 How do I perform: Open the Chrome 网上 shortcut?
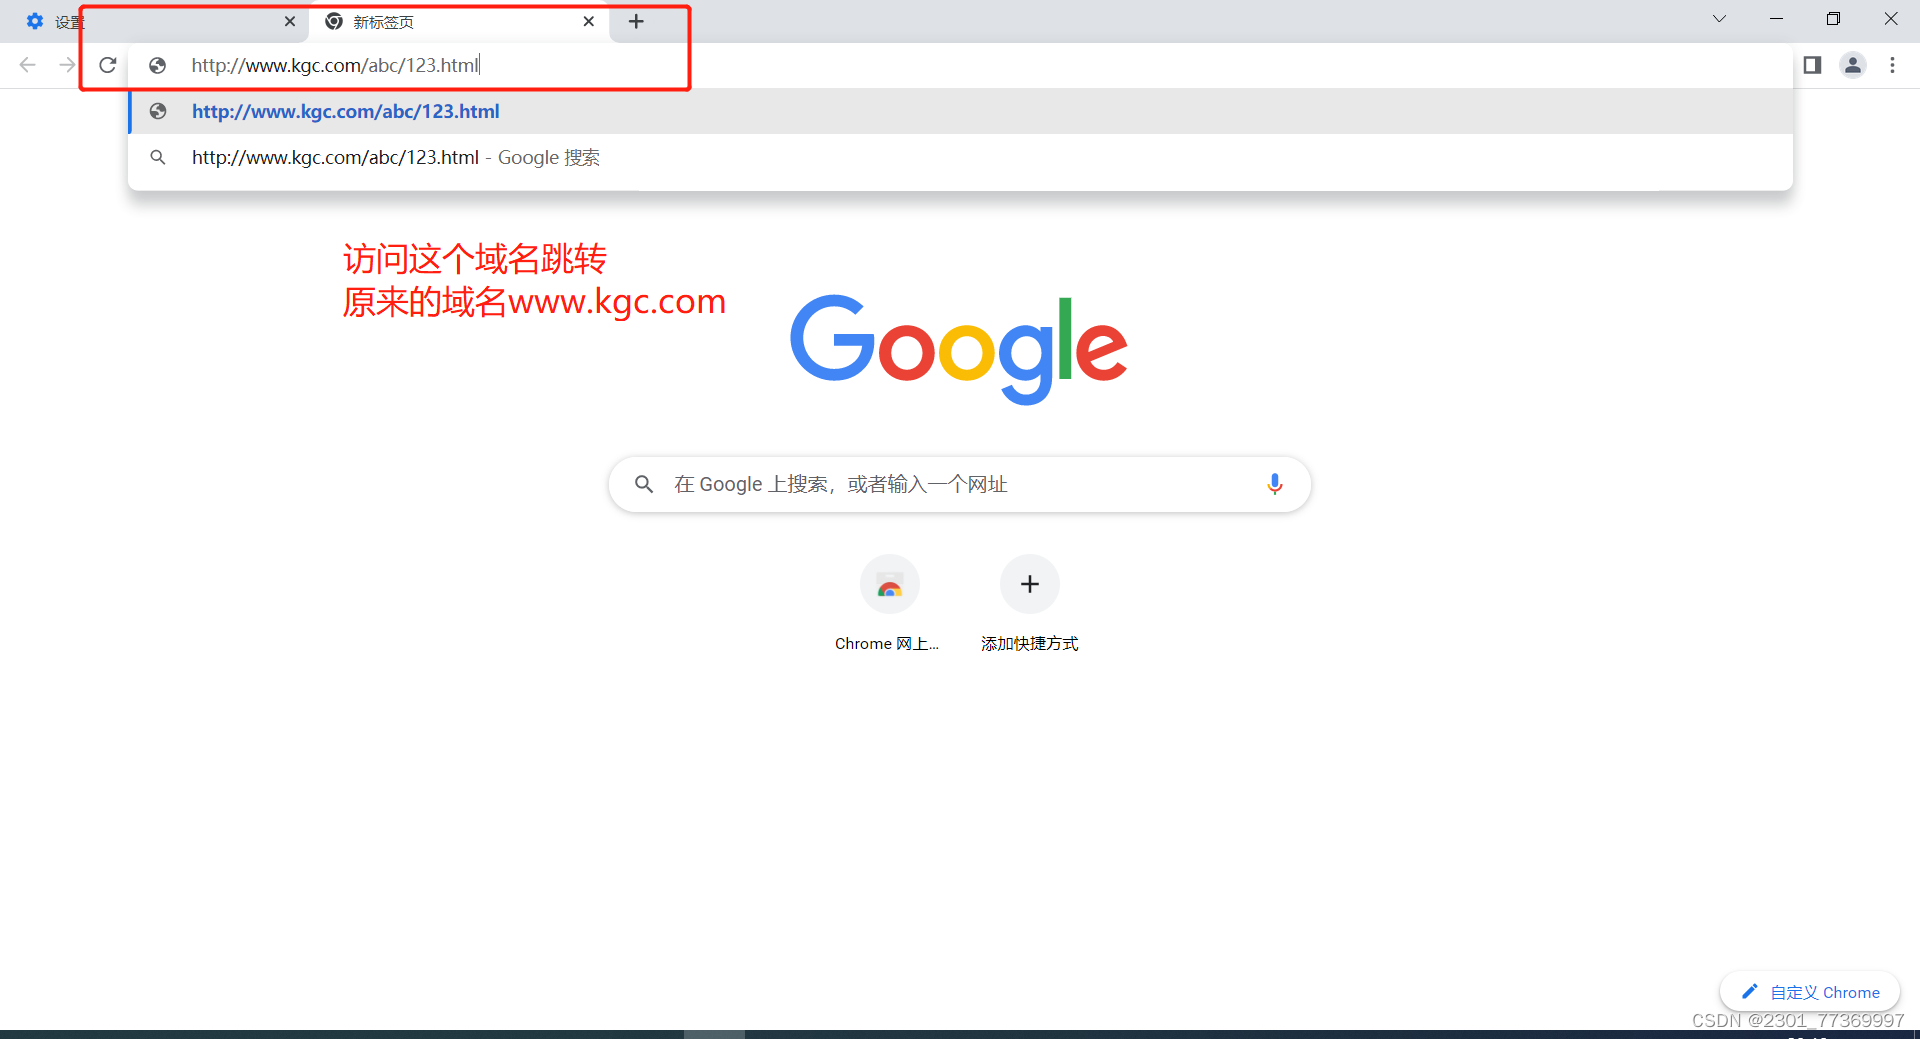[889, 604]
